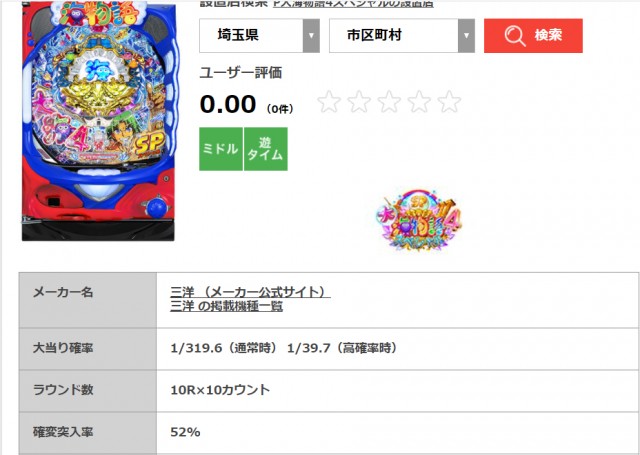Image resolution: width=640 pixels, height=455 pixels.
Task: Click the second rating star
Action: (359, 102)
